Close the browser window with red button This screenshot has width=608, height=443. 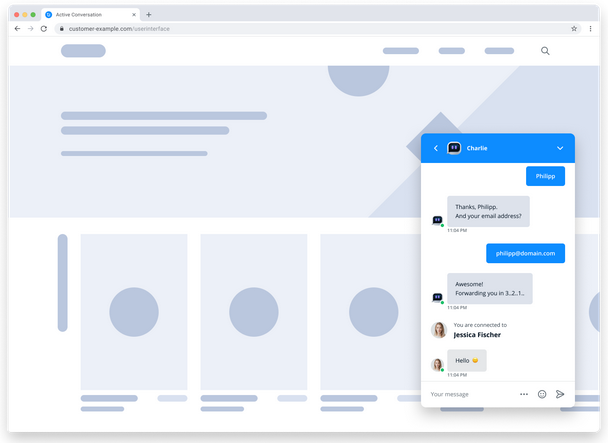(16, 15)
